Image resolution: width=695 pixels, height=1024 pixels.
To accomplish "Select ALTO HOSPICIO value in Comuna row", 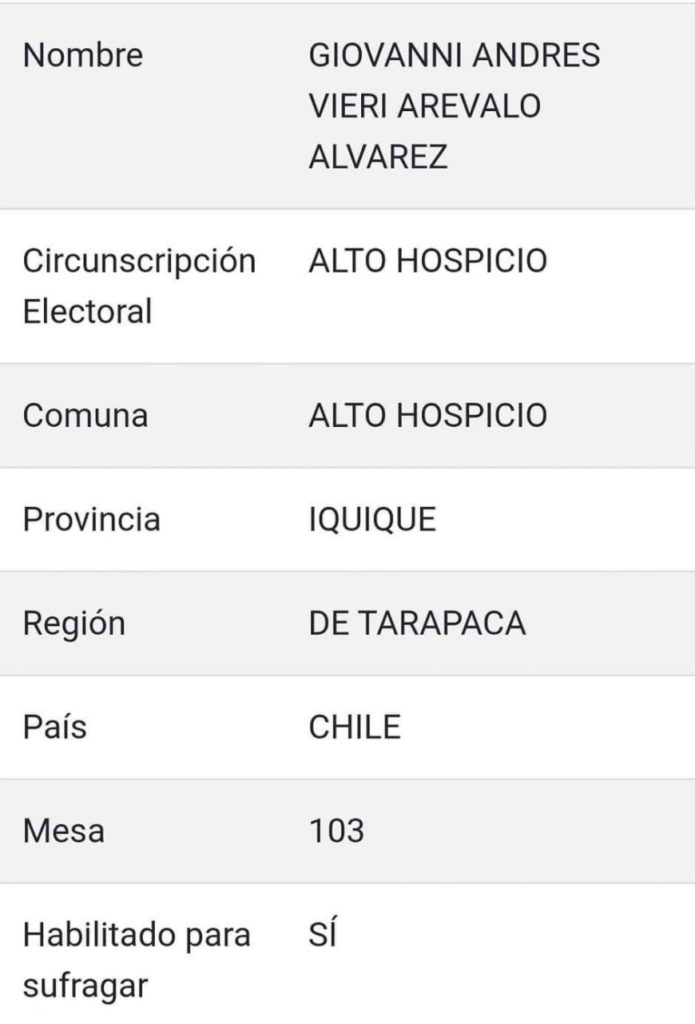I will pos(428,415).
